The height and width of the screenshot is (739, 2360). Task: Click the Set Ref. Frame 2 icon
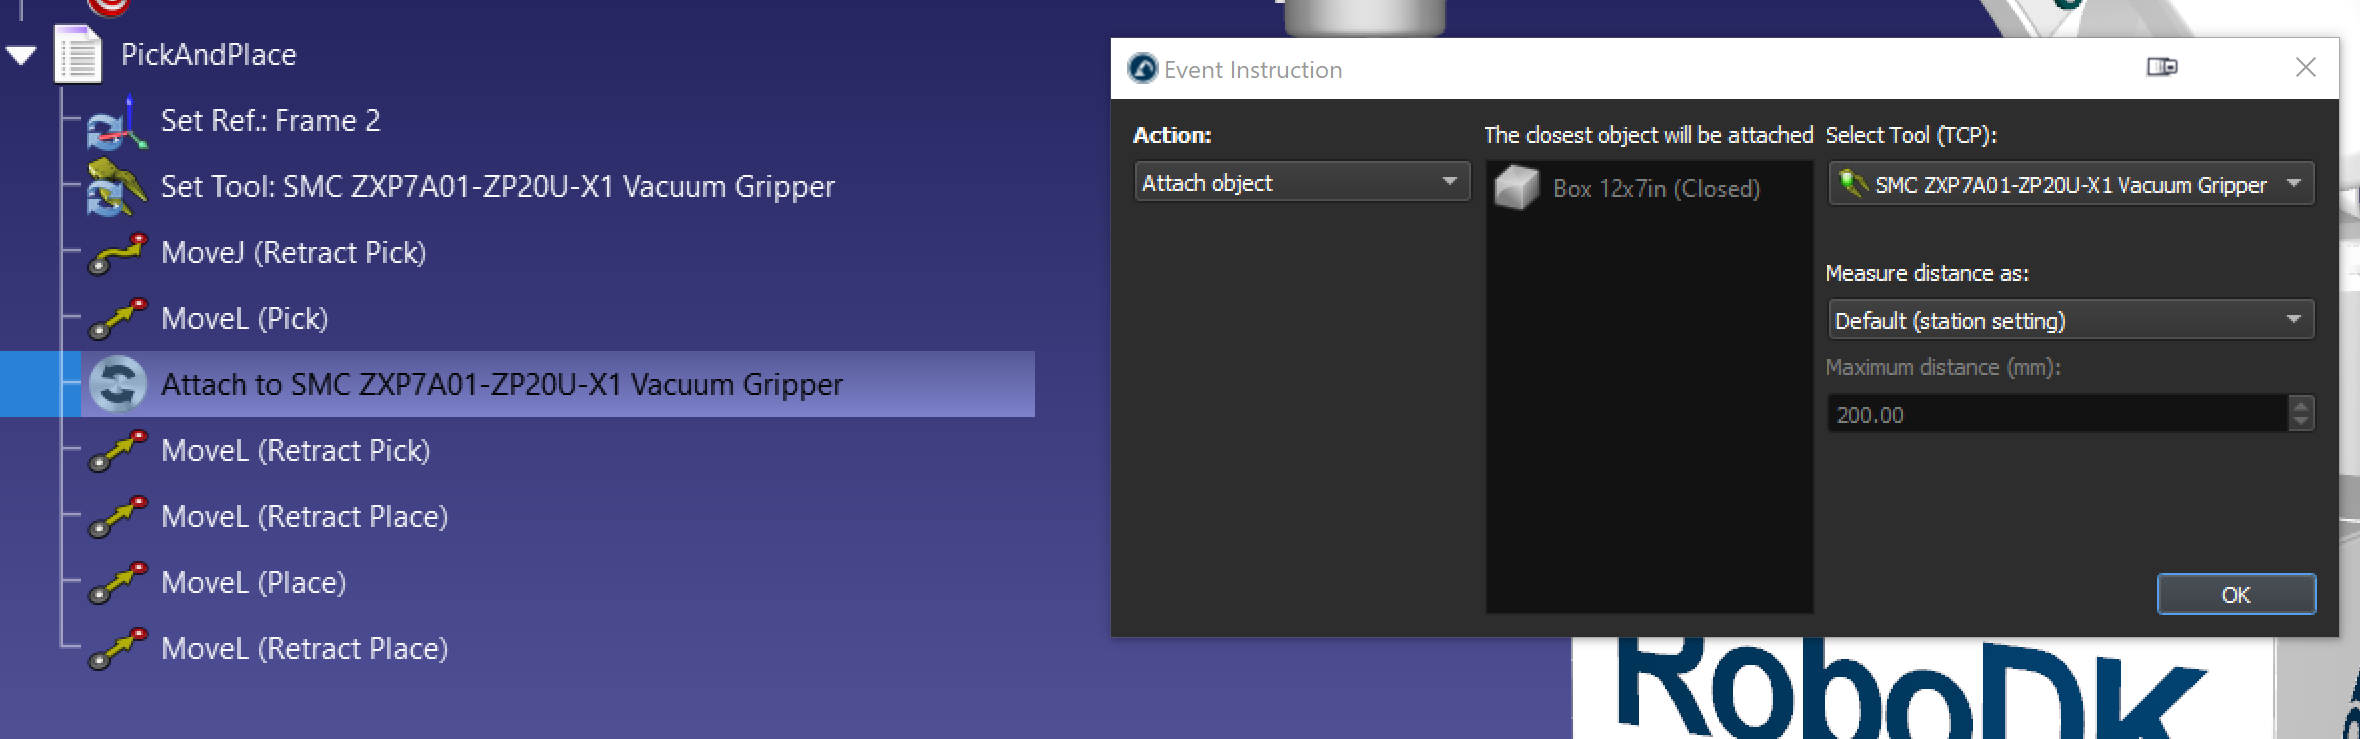coord(116,123)
